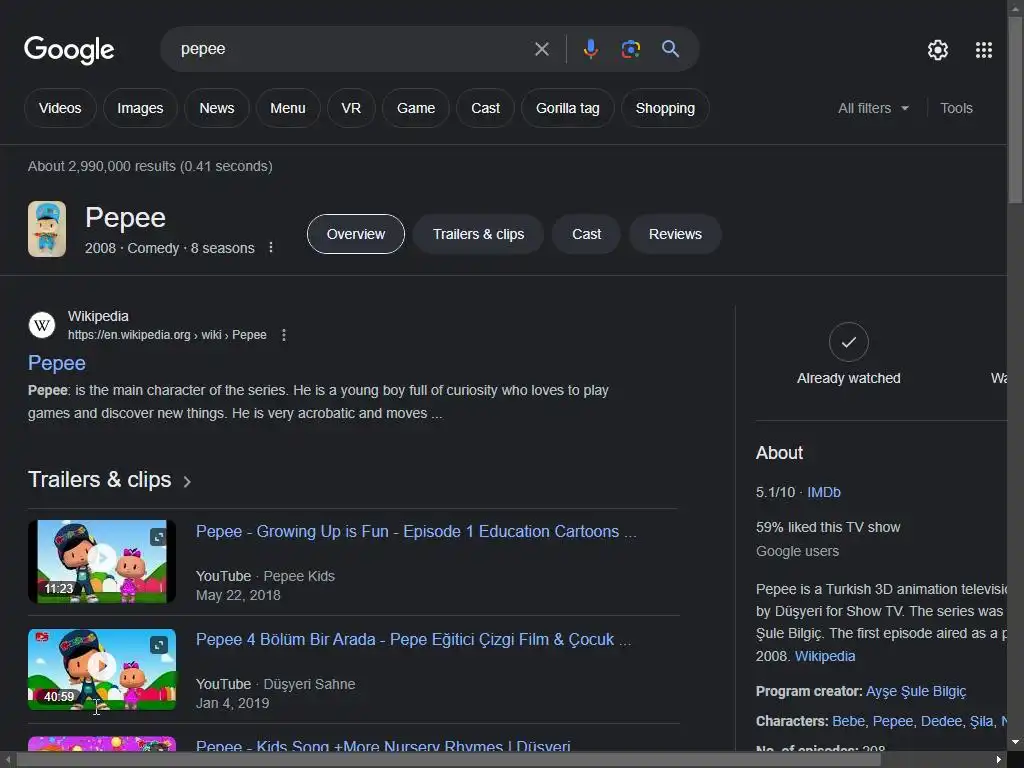Open more options beside 8 seasons
Viewport: 1024px width, 768px height.
271,248
